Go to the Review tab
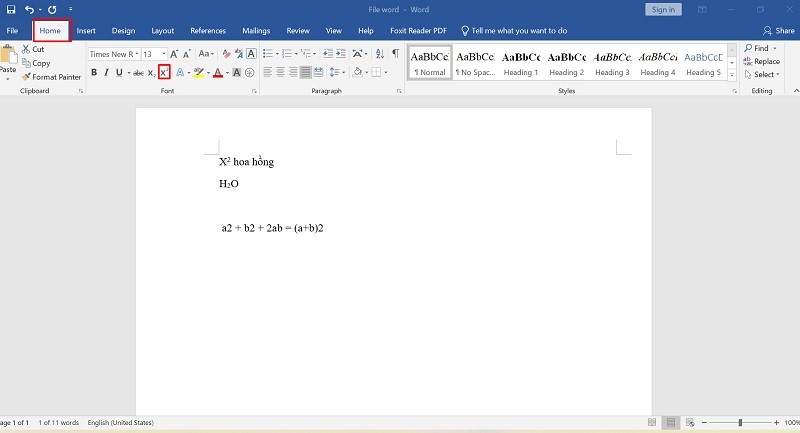The height and width of the screenshot is (433, 800). [298, 31]
